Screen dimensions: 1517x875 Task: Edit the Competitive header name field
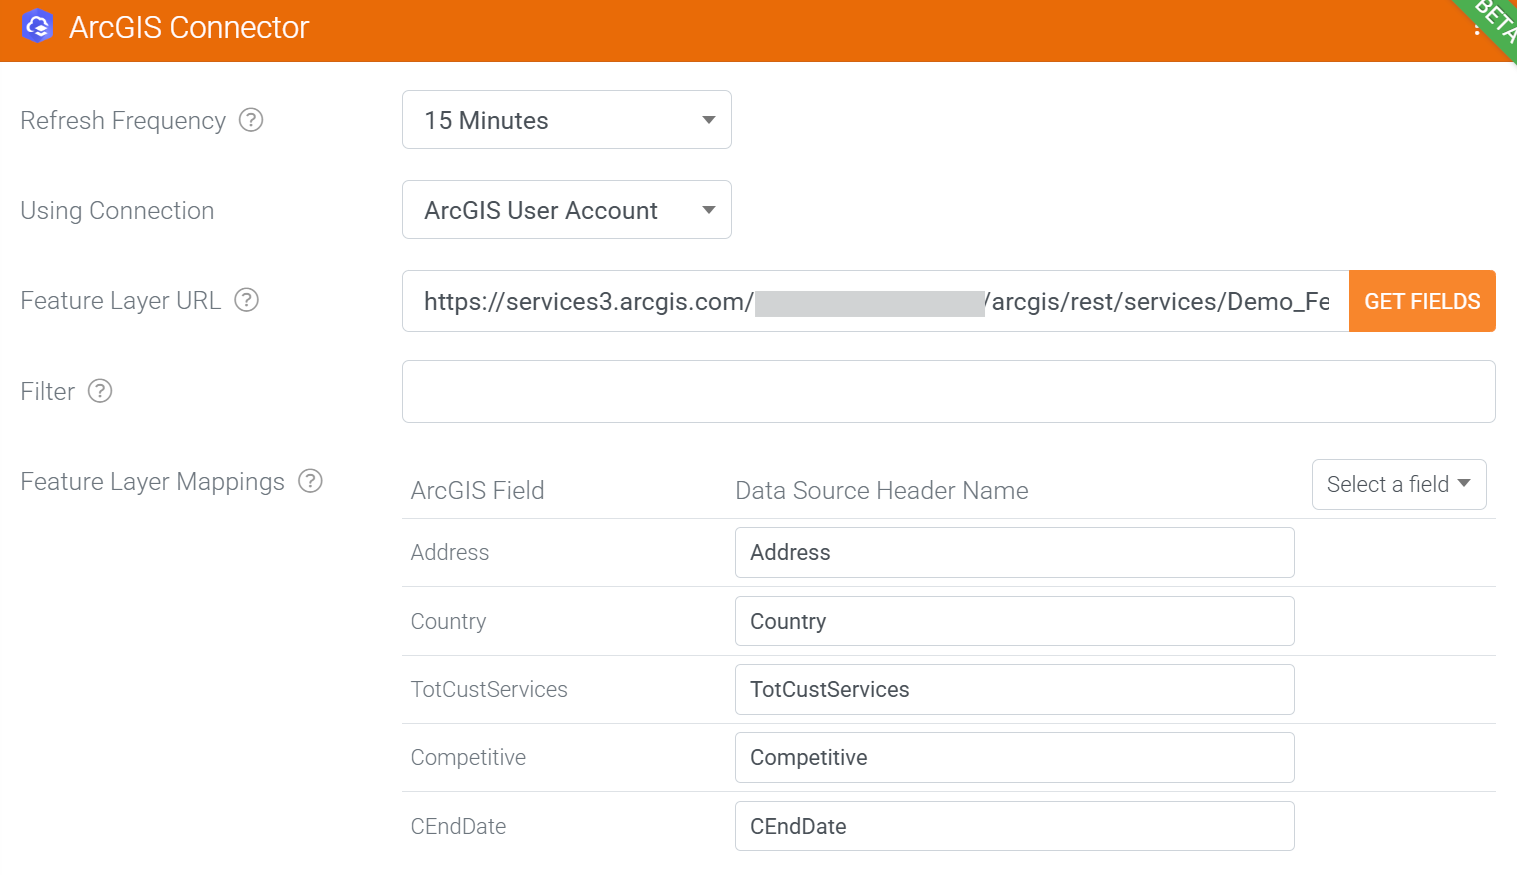tap(1015, 757)
